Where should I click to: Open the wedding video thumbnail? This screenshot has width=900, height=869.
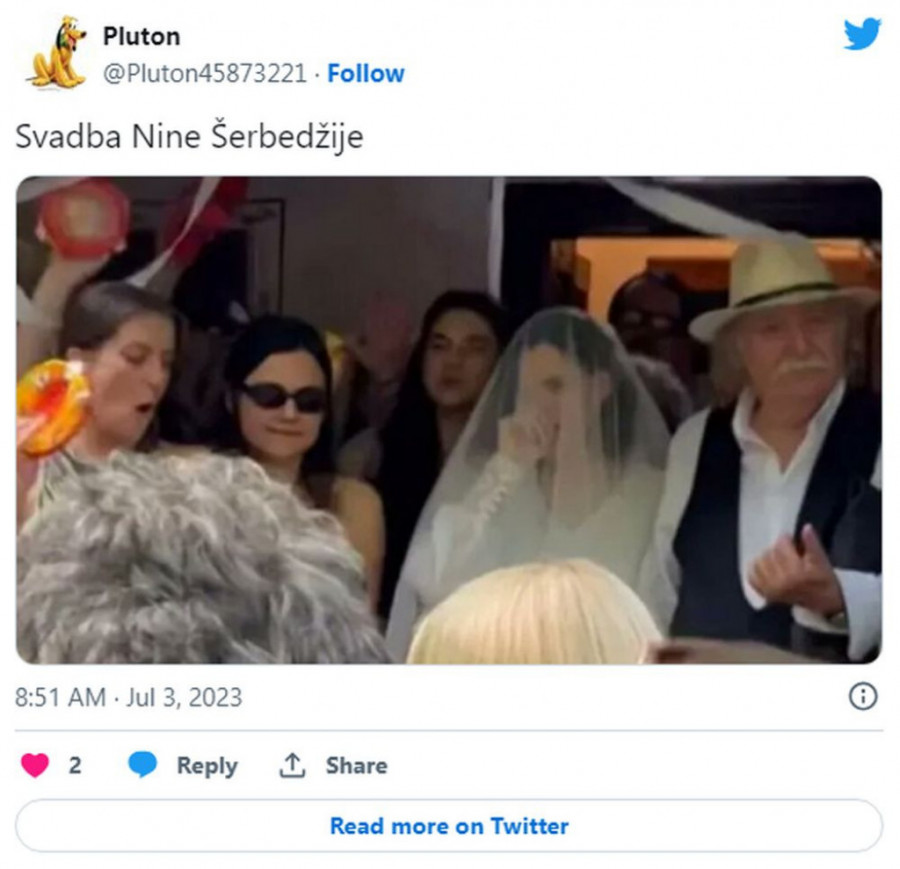[449, 420]
